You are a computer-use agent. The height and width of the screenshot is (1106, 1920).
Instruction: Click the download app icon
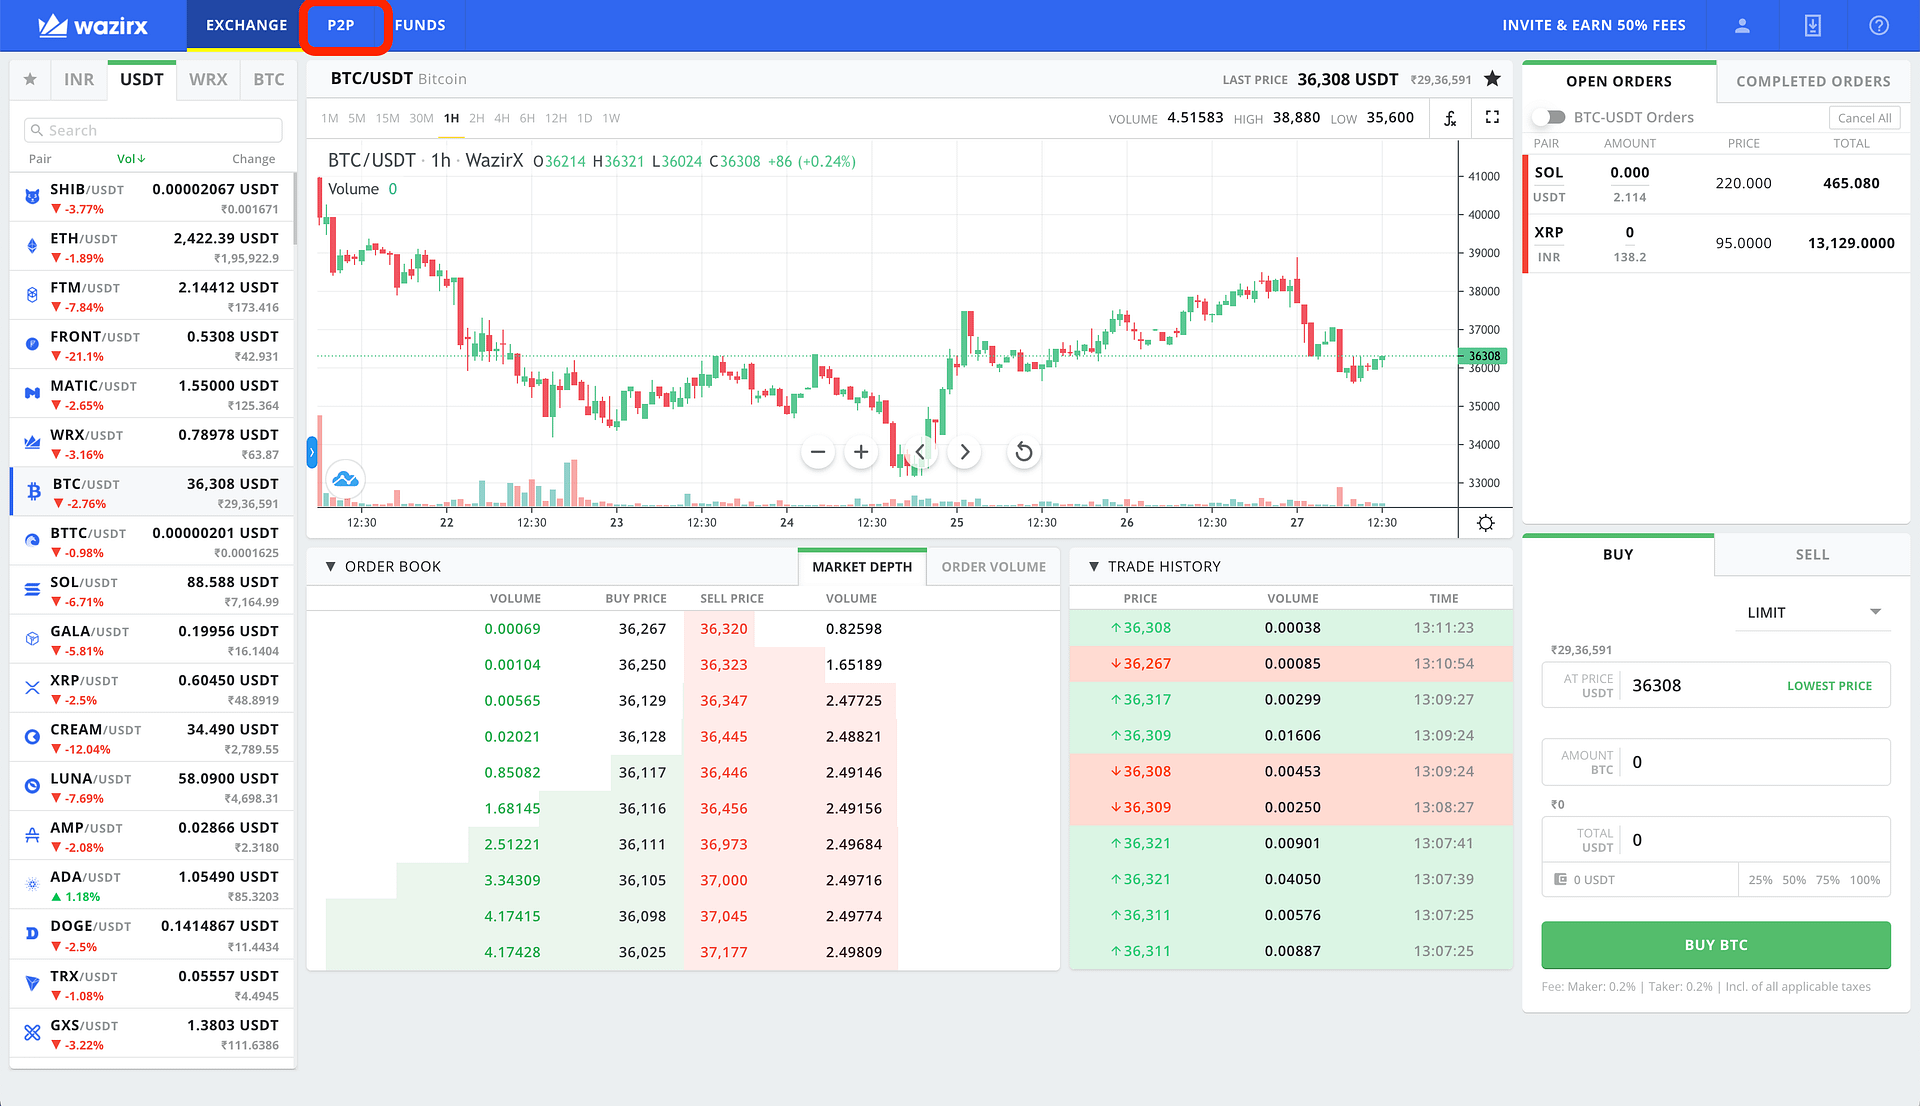[1812, 25]
